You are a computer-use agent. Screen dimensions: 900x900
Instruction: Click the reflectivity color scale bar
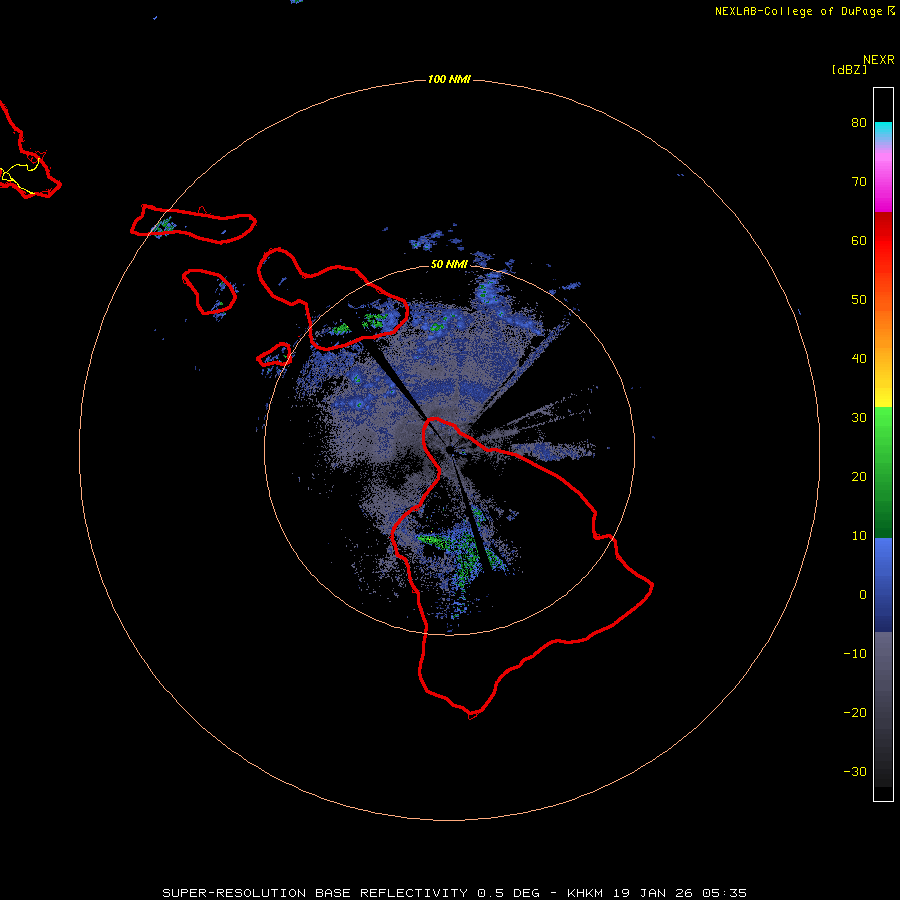(x=883, y=444)
